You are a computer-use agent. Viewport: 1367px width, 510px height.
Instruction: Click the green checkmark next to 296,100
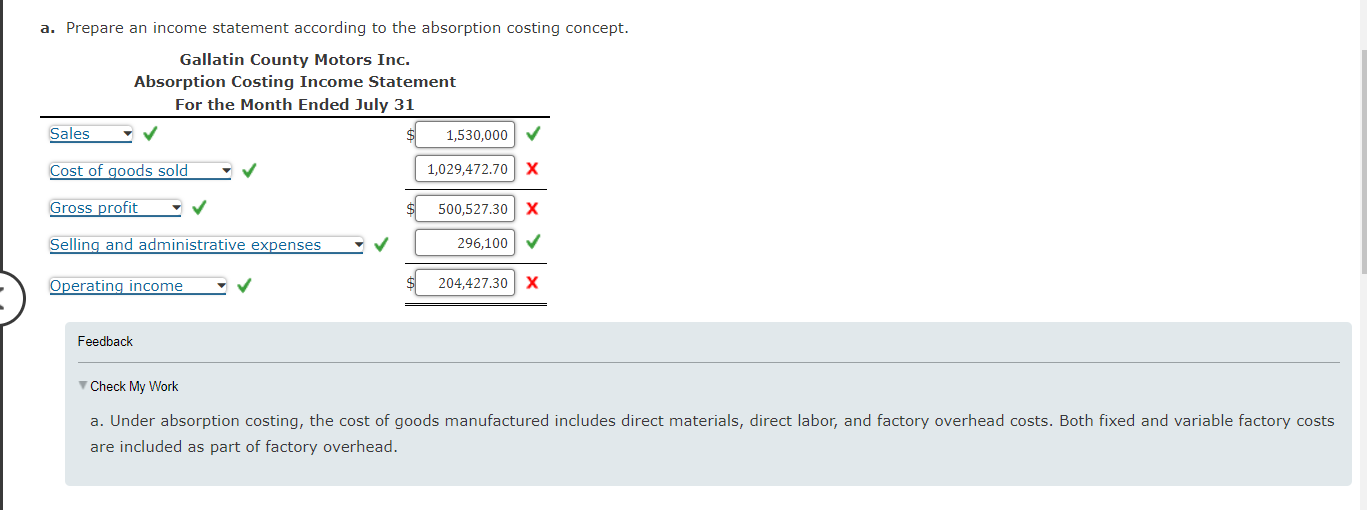pyautogui.click(x=533, y=242)
